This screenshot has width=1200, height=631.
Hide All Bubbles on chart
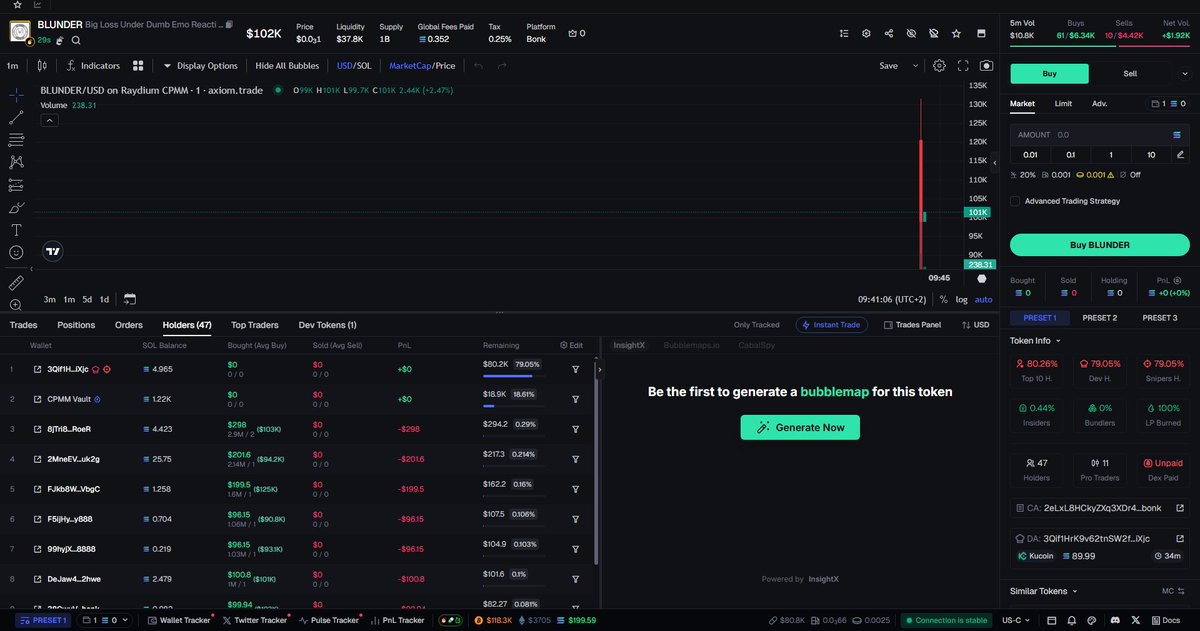coord(287,66)
